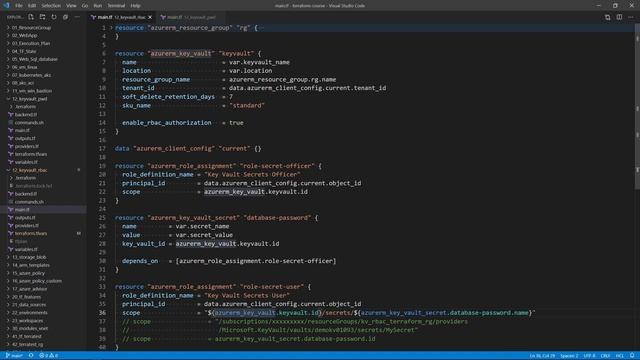
Task: Close the main.tf 12_keyvault_rbac tab
Action: (x=150, y=17)
